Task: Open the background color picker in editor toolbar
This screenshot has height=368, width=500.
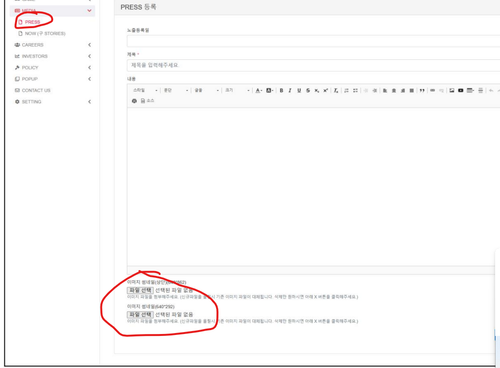Action: (x=269, y=90)
